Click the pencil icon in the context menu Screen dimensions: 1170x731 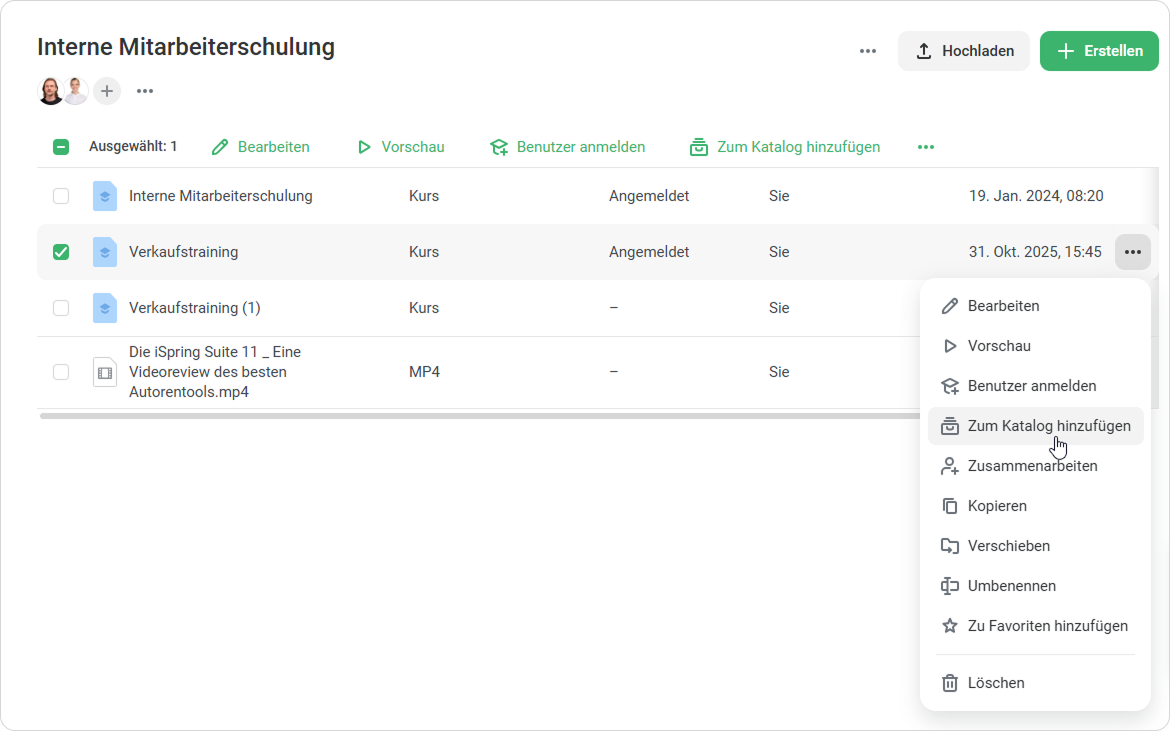pyautogui.click(x=950, y=306)
